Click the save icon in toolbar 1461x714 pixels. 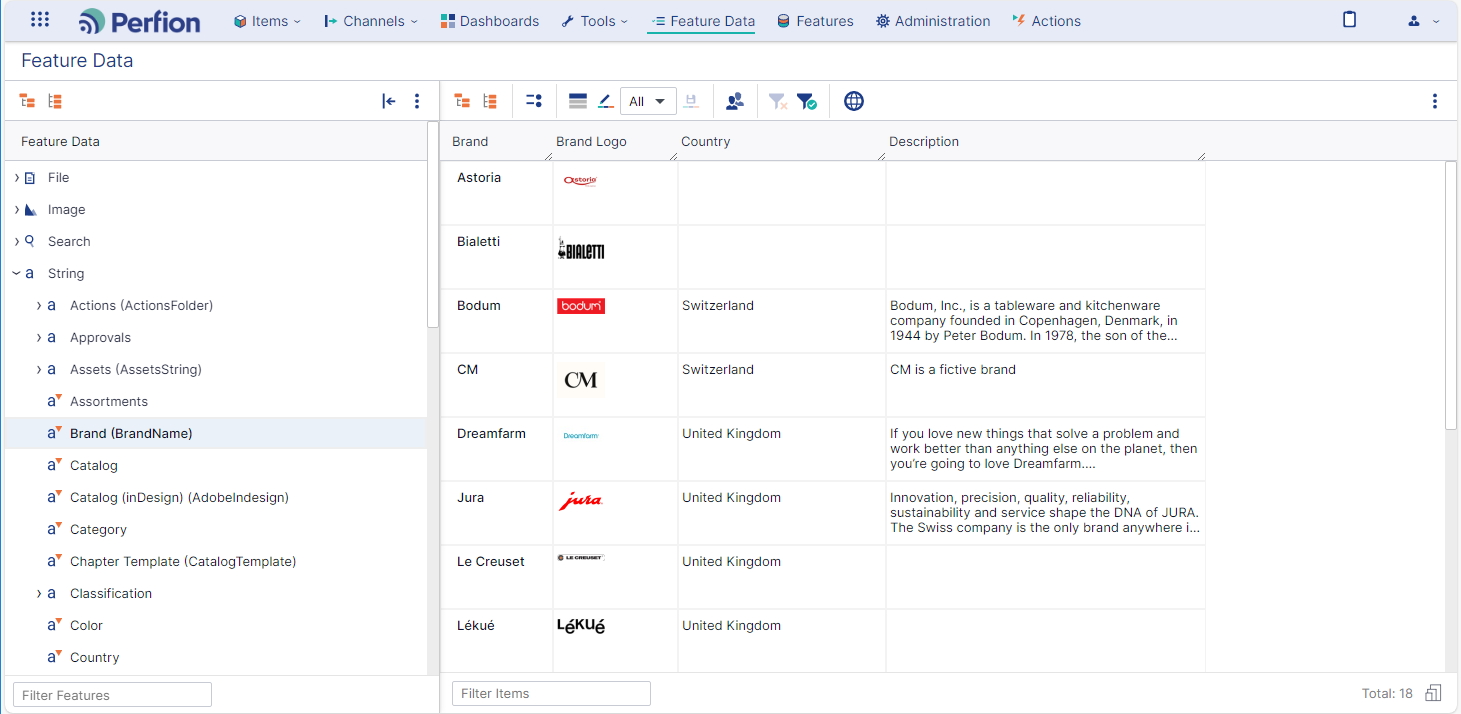(691, 101)
